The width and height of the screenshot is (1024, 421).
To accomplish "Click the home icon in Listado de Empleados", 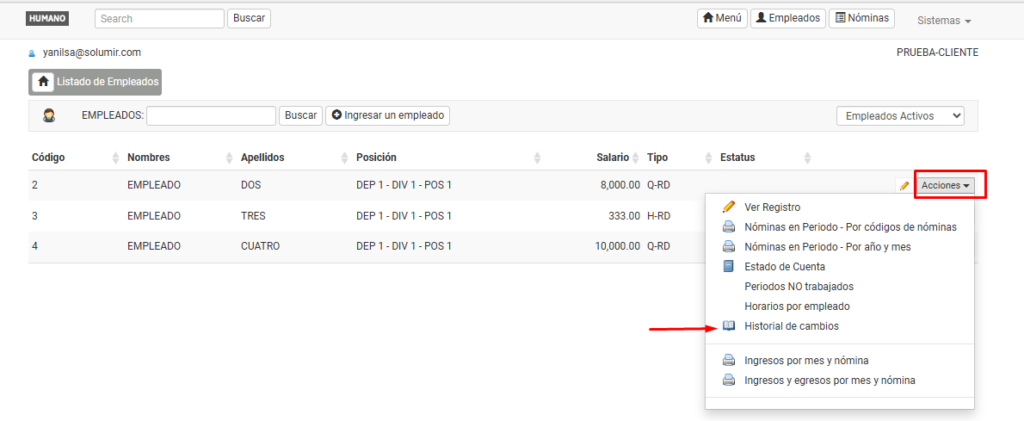I will [44, 82].
